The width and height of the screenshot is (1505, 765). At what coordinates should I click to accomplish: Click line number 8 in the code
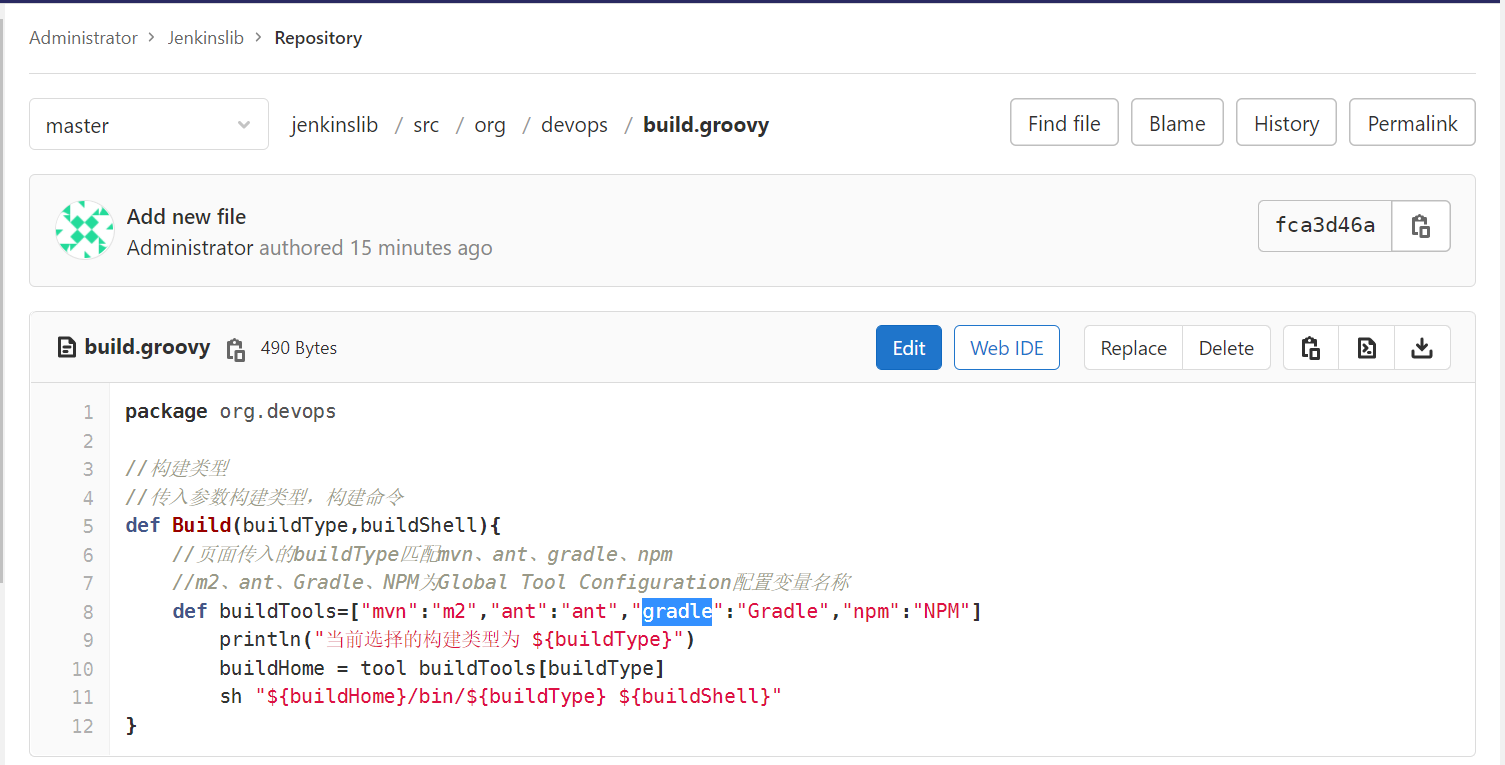click(88, 611)
